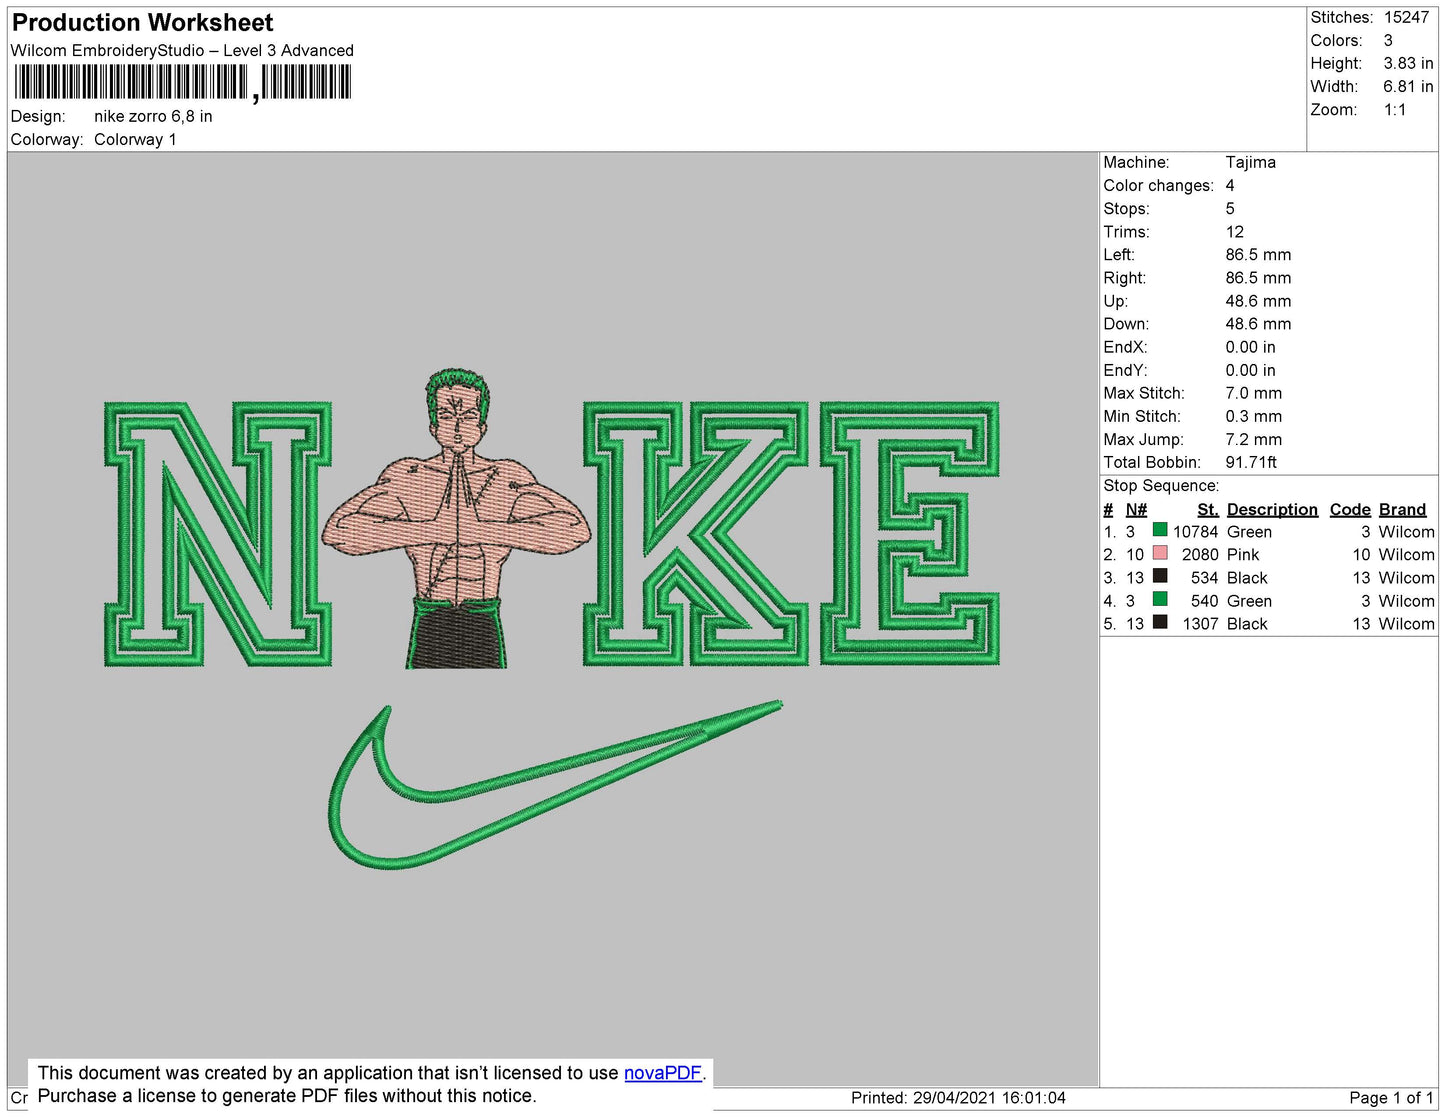Click the width value '6.81 in'

tap(1408, 86)
